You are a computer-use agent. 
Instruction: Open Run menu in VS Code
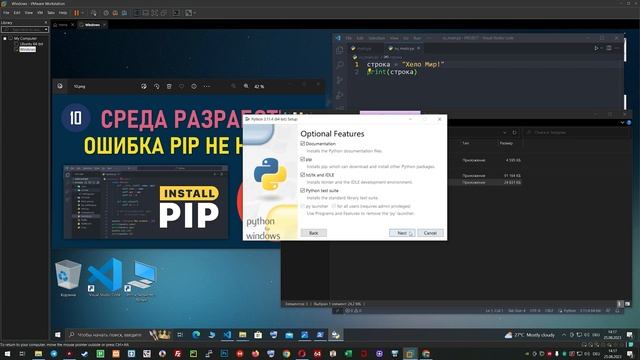pyautogui.click(x=417, y=38)
